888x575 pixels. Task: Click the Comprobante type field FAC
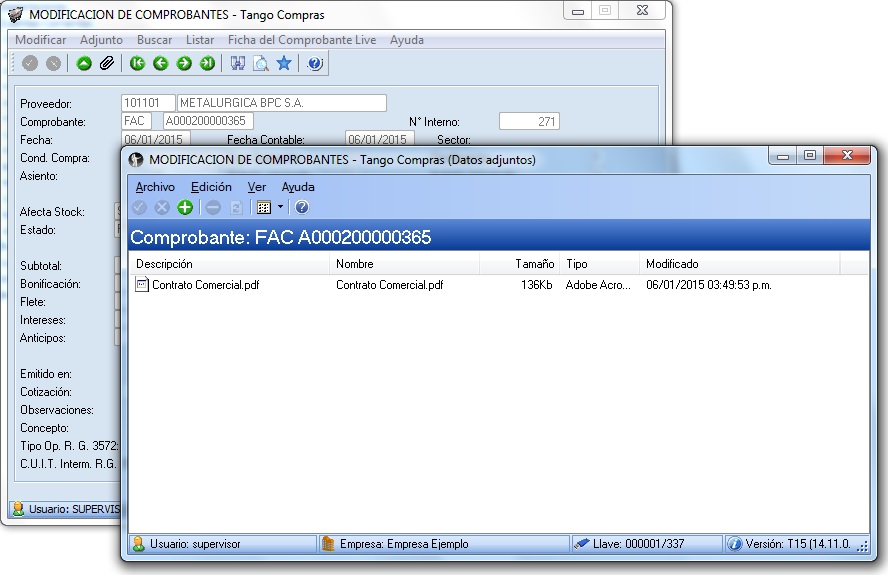136,121
